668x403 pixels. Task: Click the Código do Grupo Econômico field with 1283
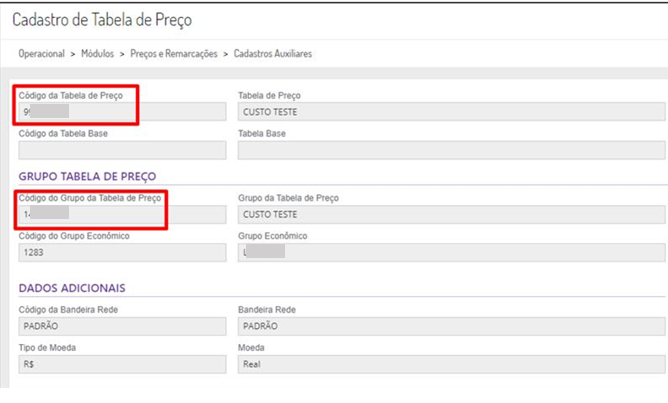[122, 252]
